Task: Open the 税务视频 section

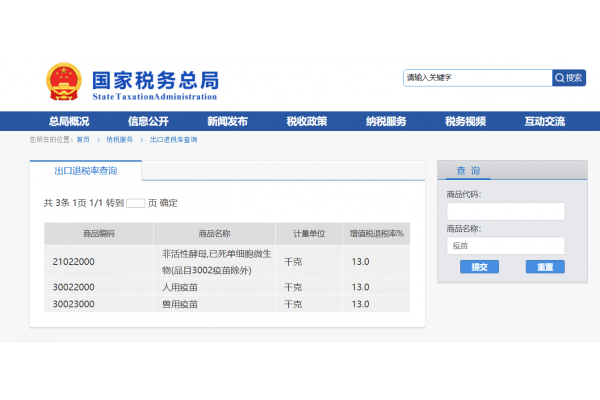Action: (465, 121)
